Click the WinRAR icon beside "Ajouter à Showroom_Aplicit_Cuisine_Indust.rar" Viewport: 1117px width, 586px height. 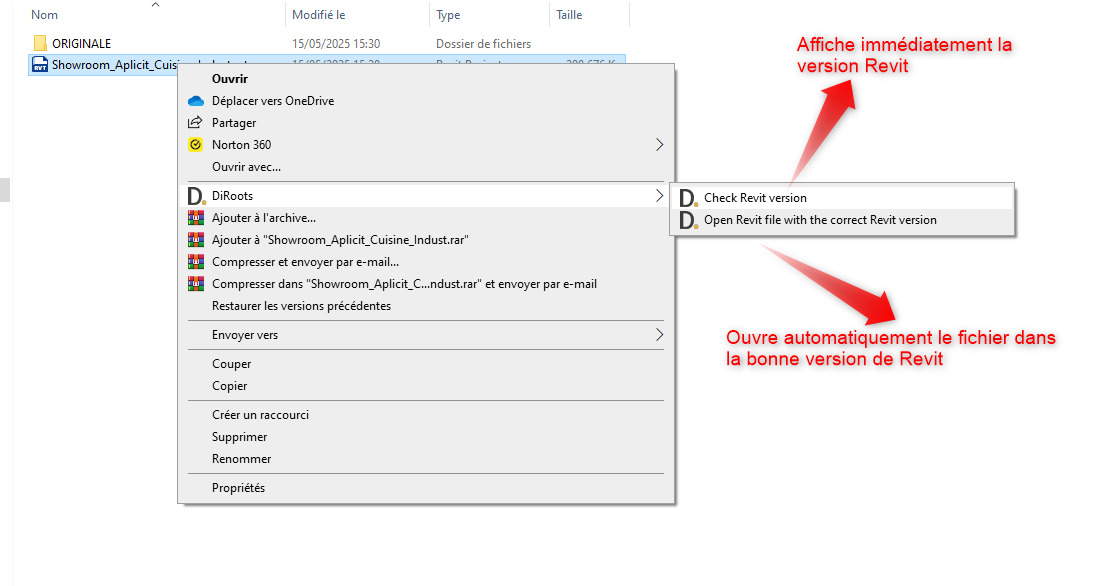(x=196, y=239)
